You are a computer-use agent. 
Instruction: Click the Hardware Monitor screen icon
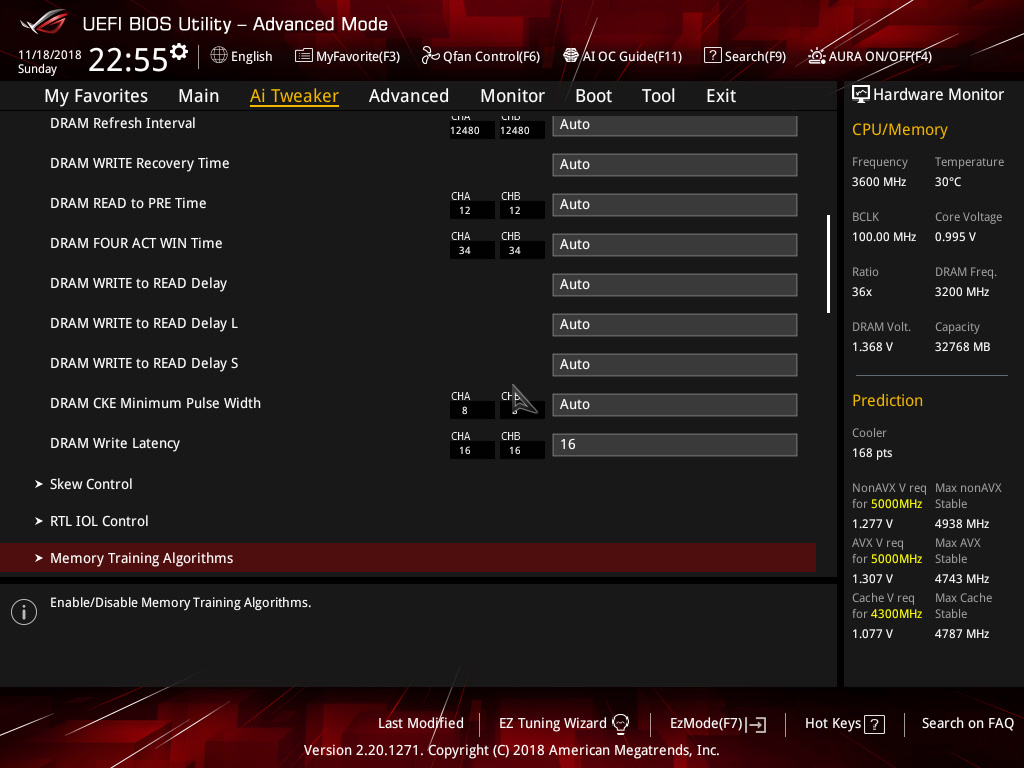click(x=861, y=95)
